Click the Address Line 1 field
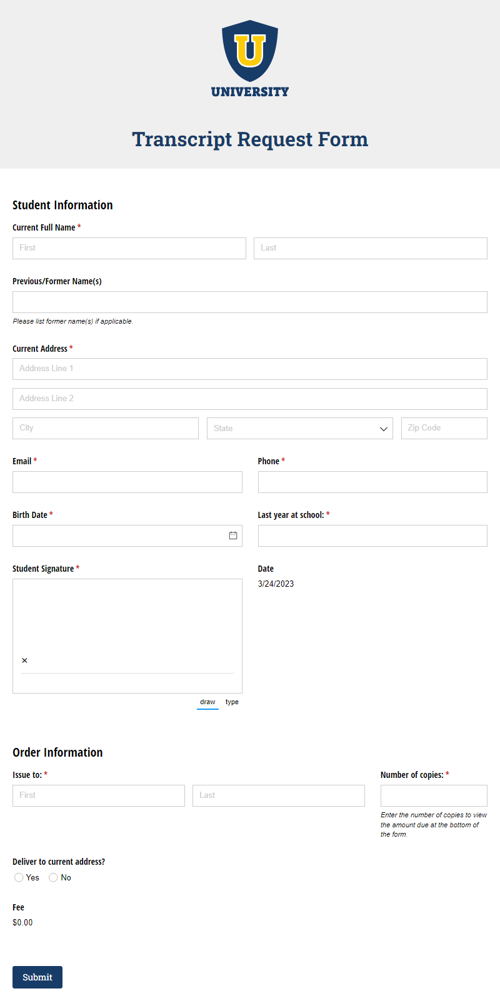The image size is (500, 1001). coord(250,369)
